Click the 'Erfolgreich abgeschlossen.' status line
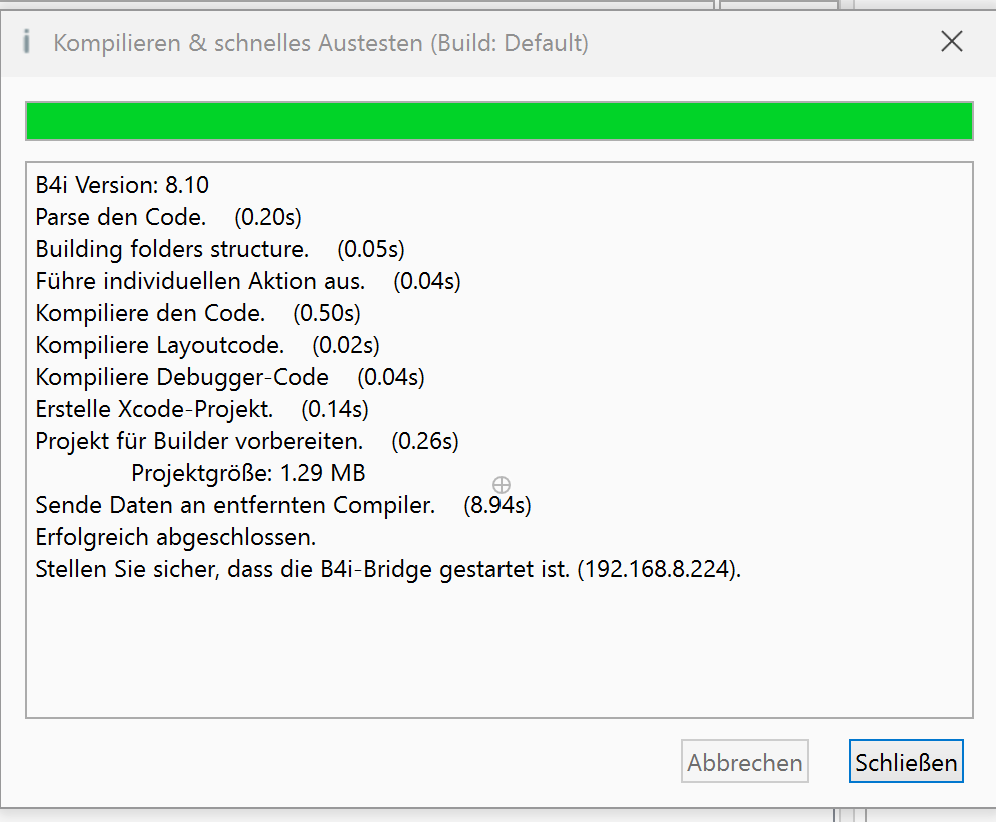 coord(176,537)
